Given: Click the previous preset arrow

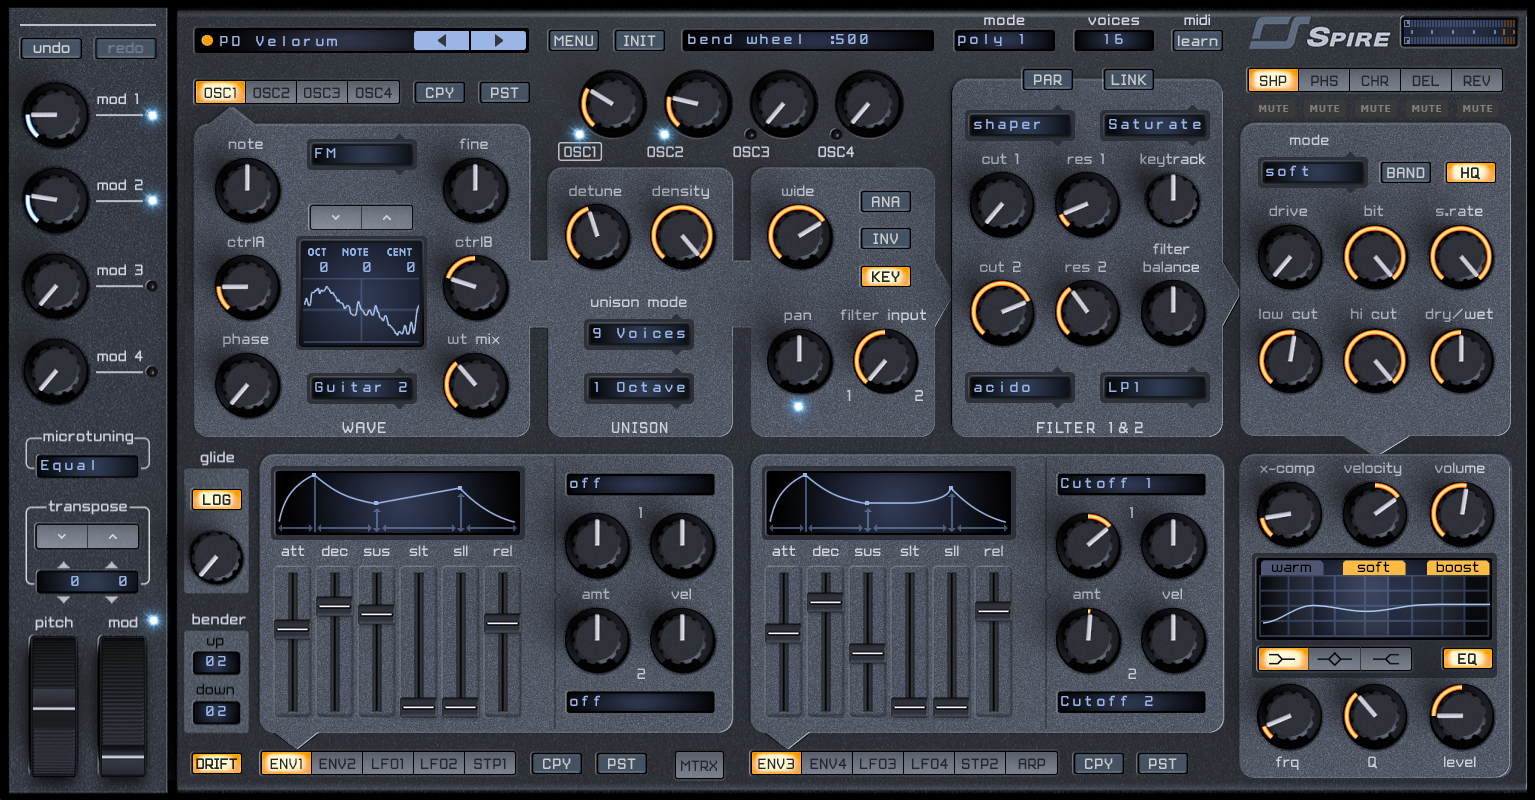Looking at the screenshot, I should (440, 39).
